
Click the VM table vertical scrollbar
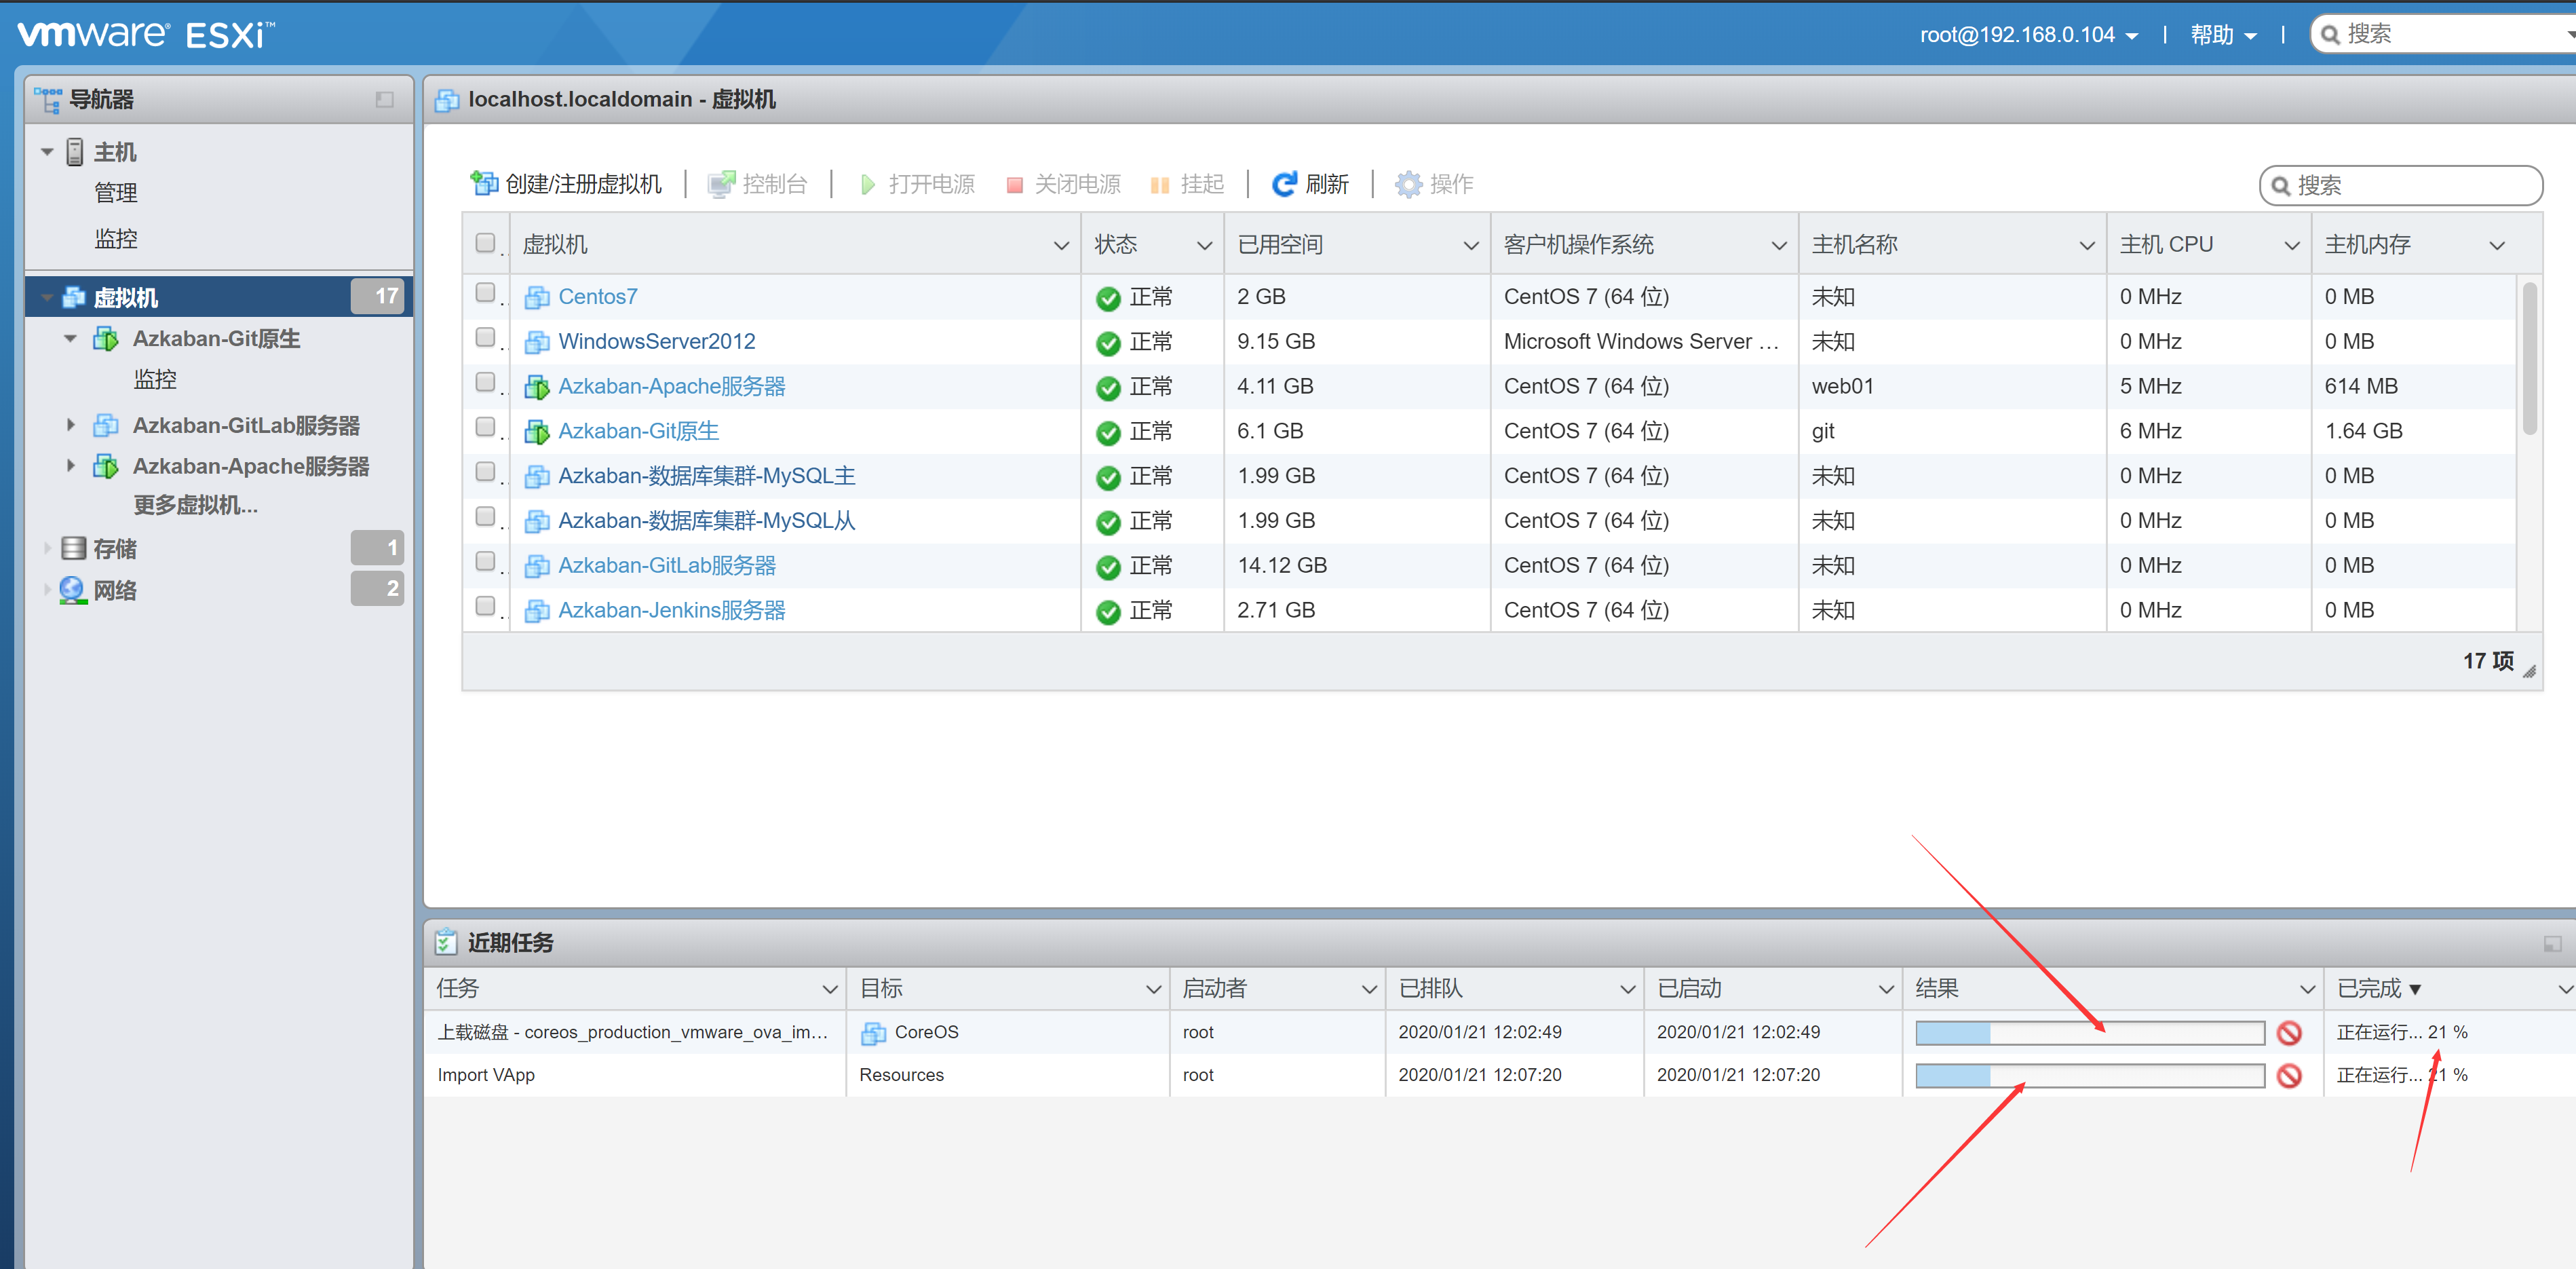2529,359
